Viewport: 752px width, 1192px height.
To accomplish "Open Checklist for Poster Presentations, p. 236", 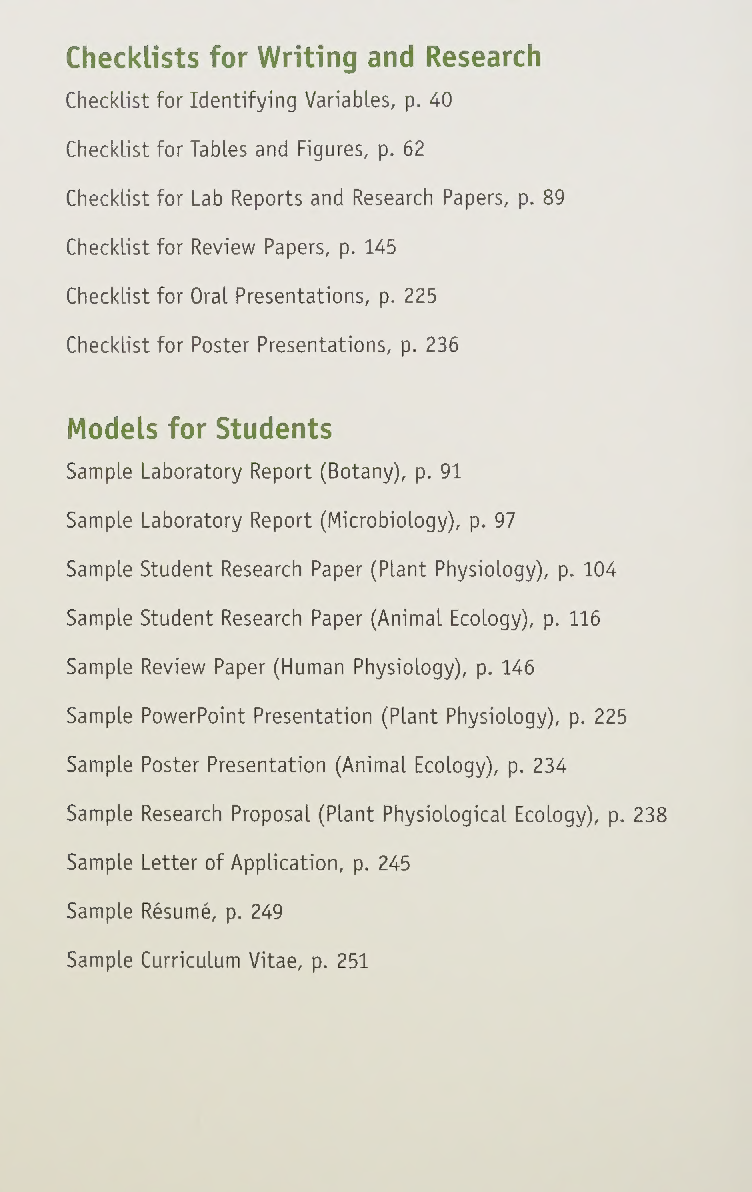I will 262,345.
